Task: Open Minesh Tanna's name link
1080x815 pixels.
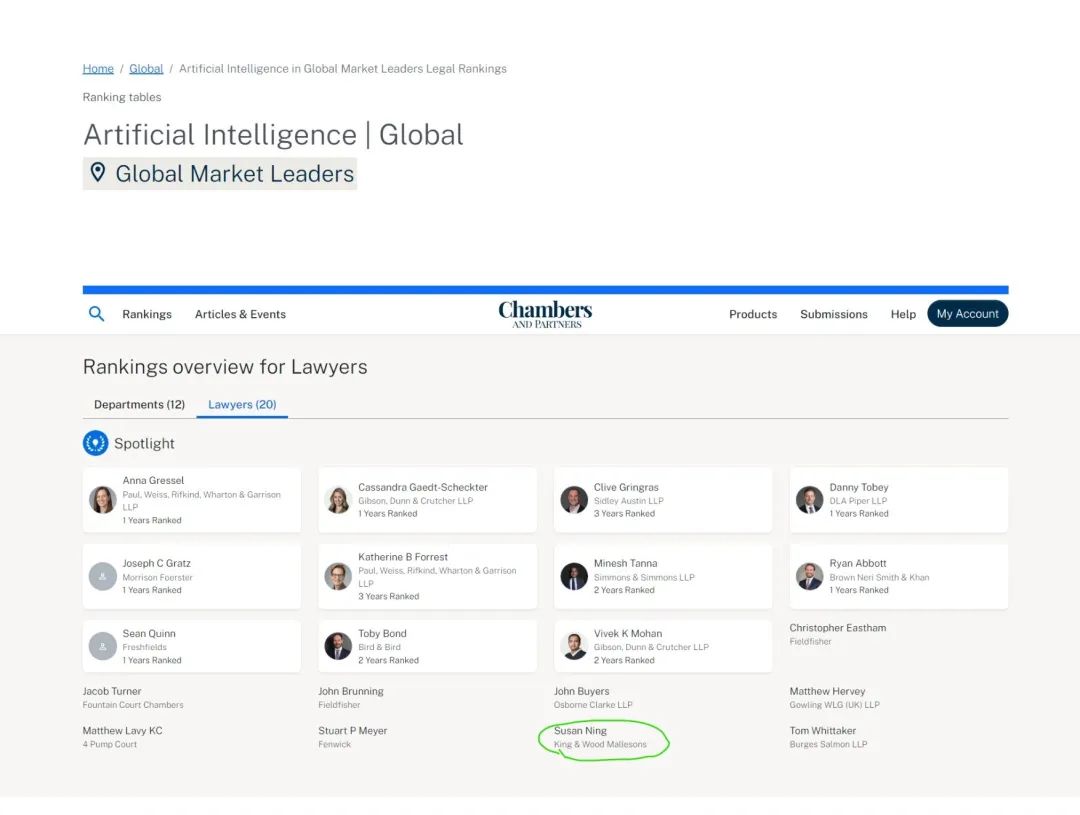Action: click(625, 563)
